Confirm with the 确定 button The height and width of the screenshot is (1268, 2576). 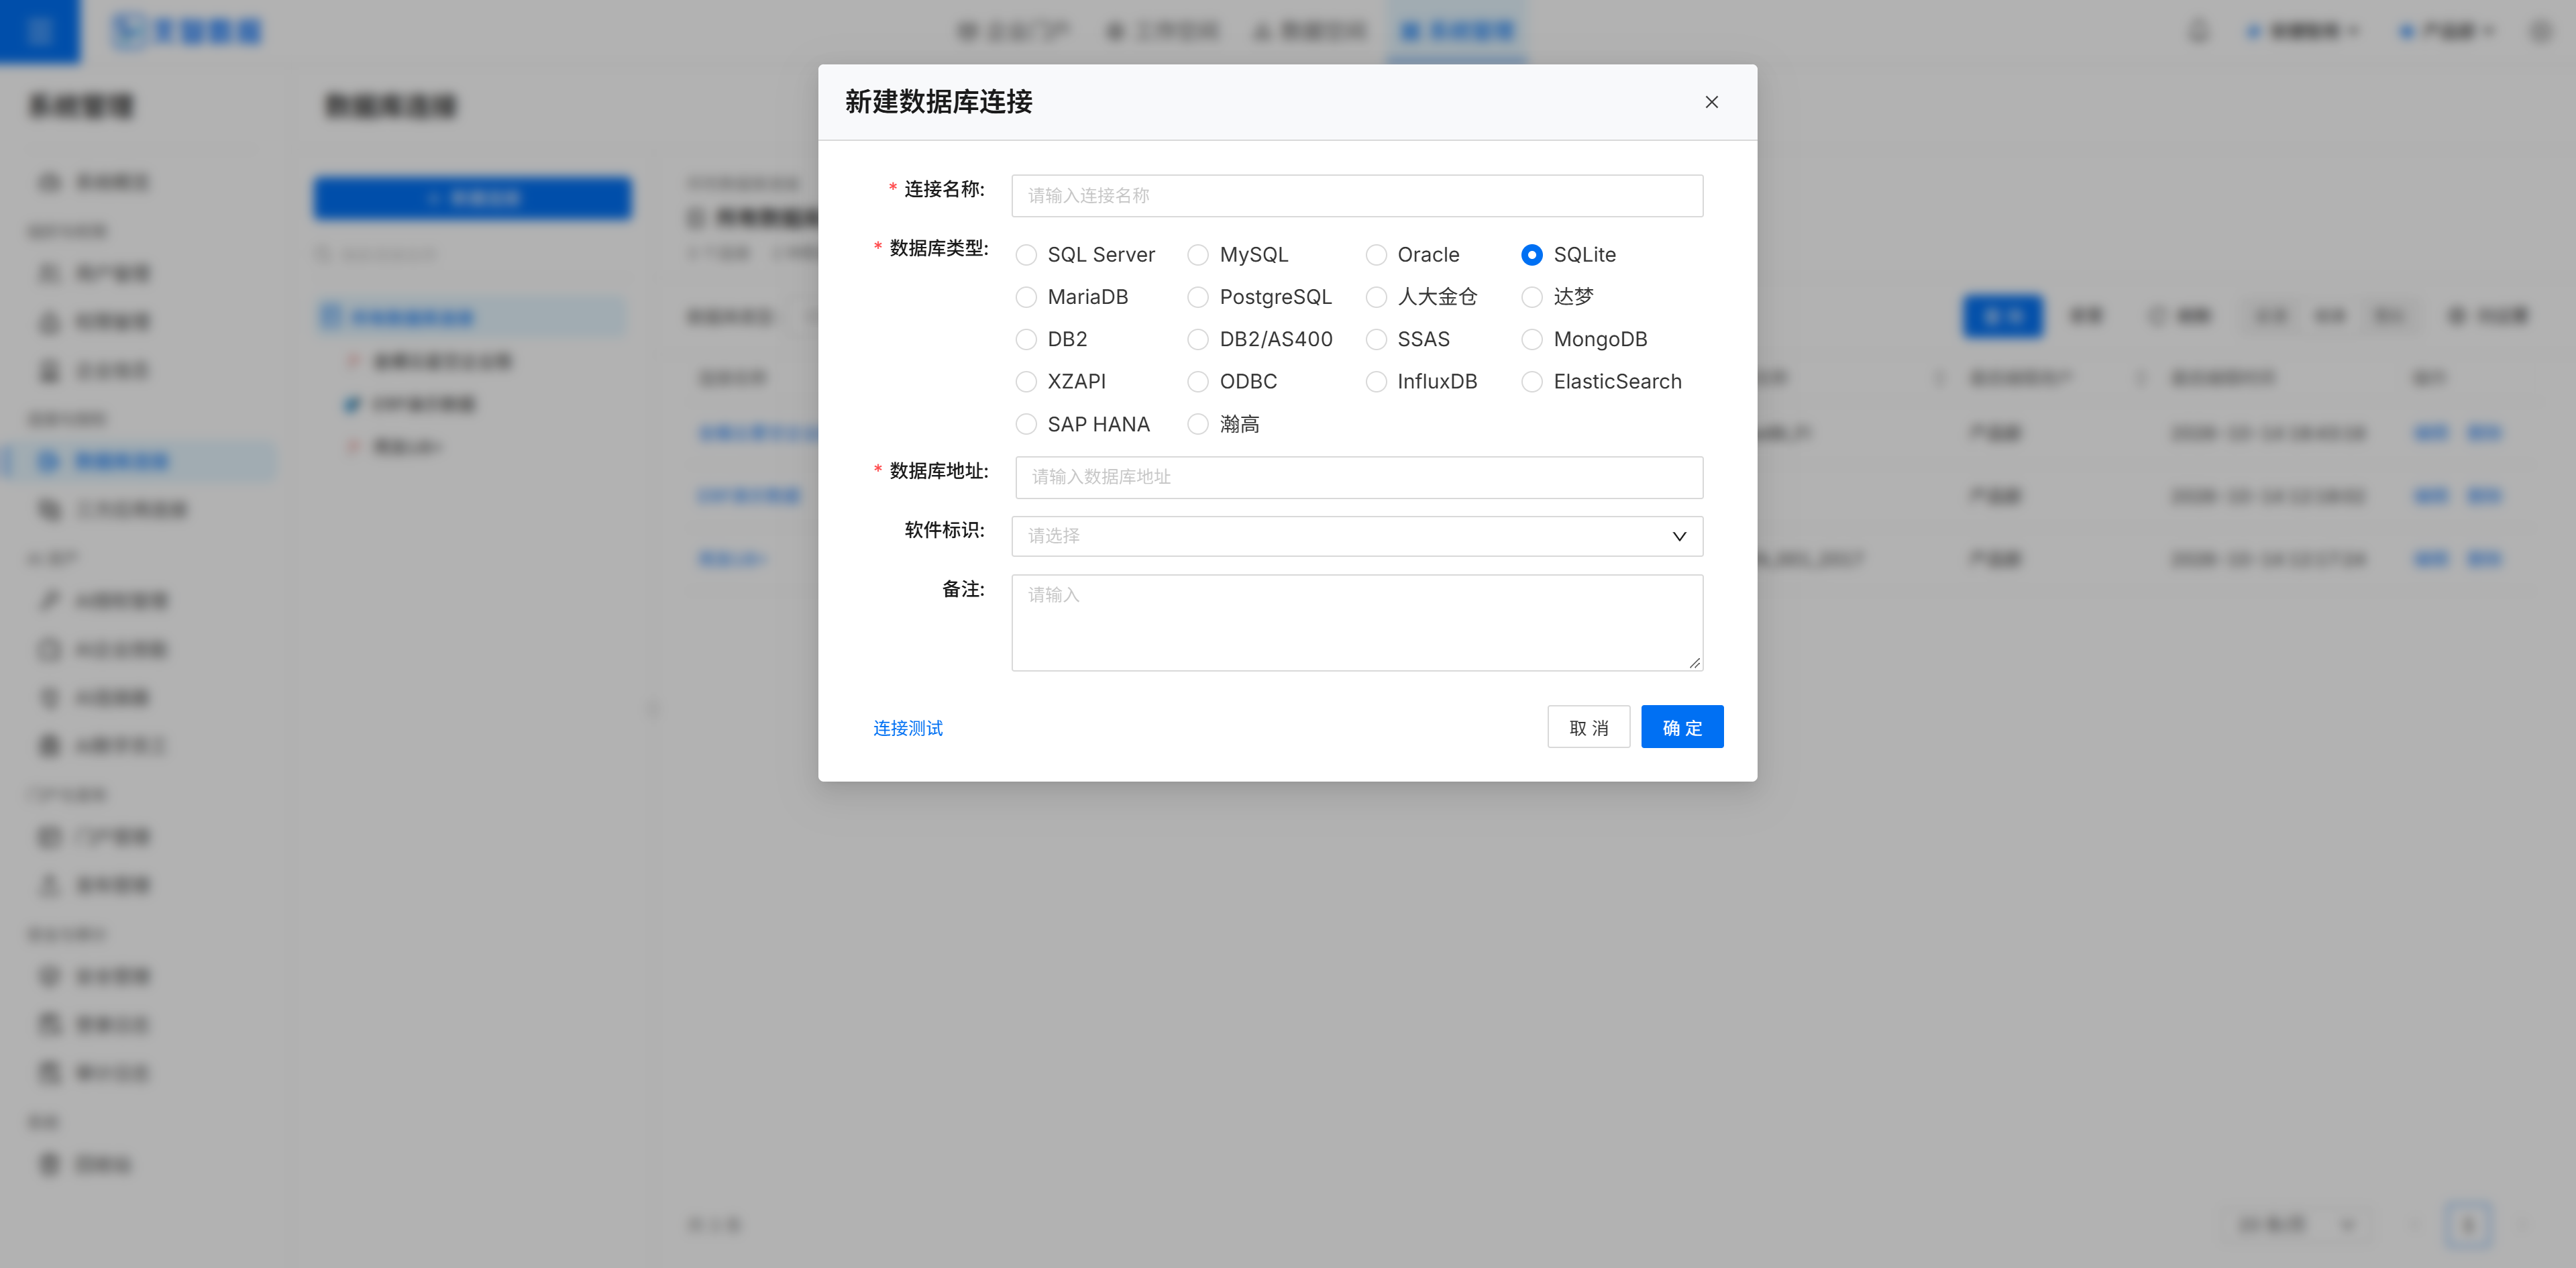coord(1682,727)
